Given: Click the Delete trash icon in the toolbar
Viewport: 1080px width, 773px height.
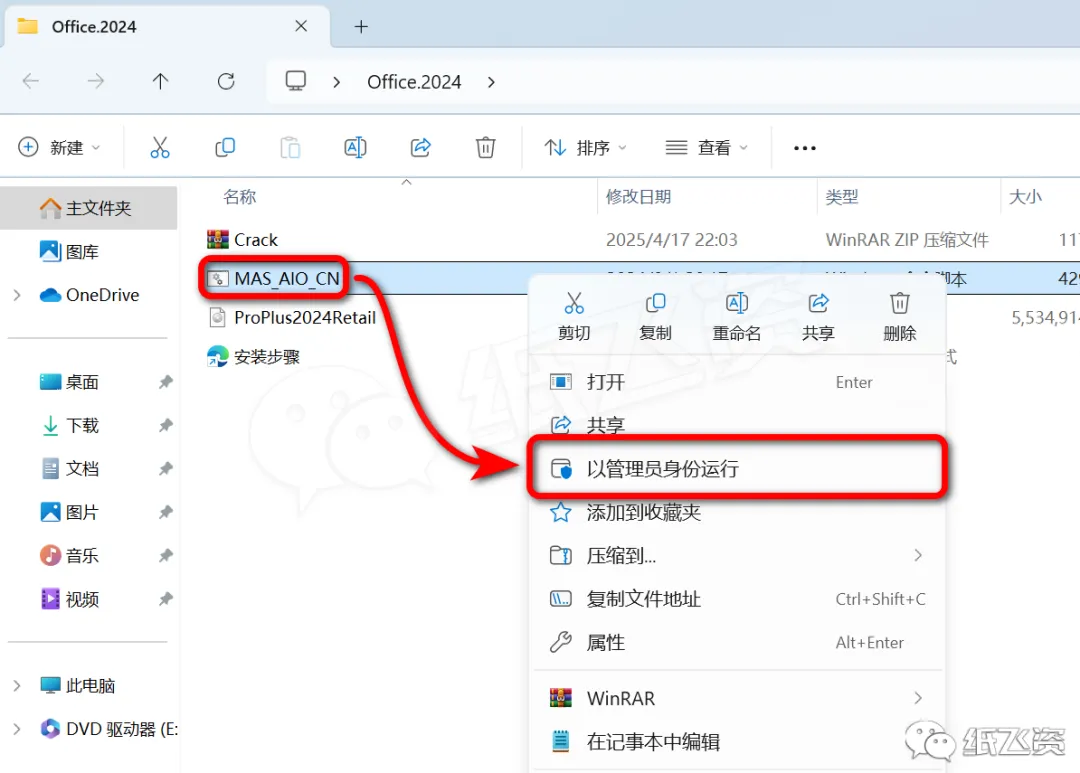Looking at the screenshot, I should click(486, 147).
